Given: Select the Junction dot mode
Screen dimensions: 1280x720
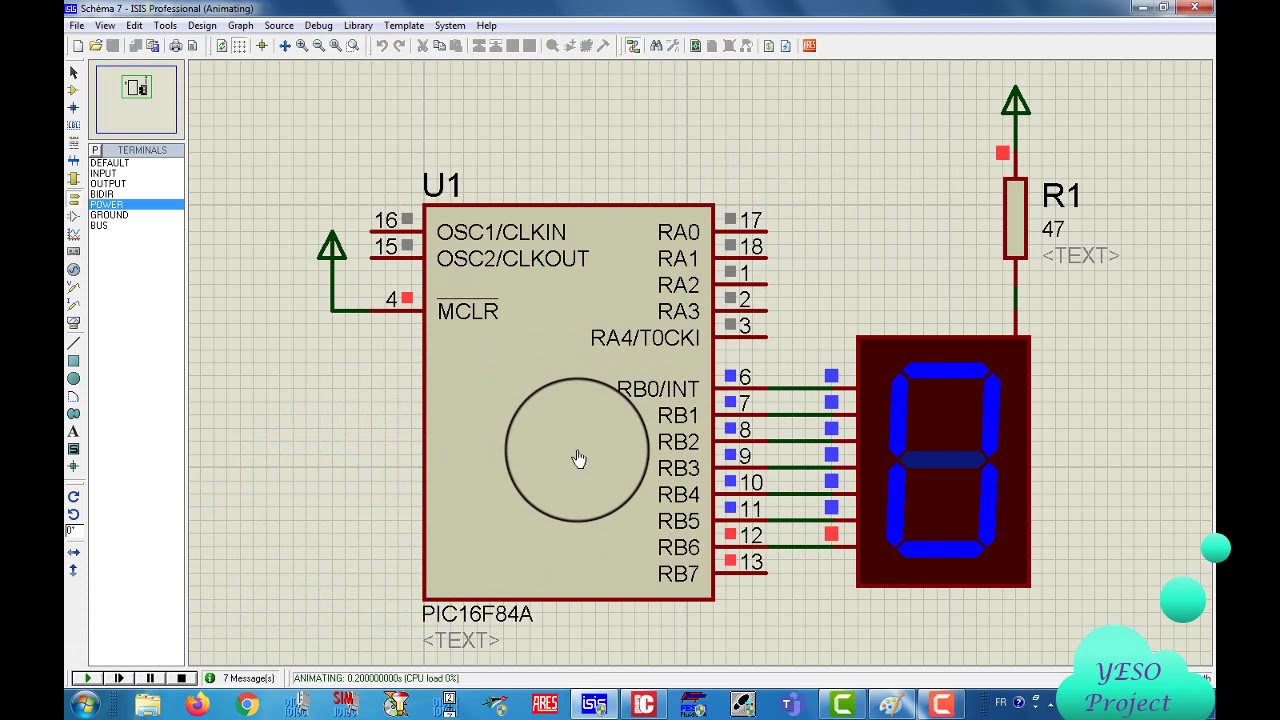Looking at the screenshot, I should (73, 107).
